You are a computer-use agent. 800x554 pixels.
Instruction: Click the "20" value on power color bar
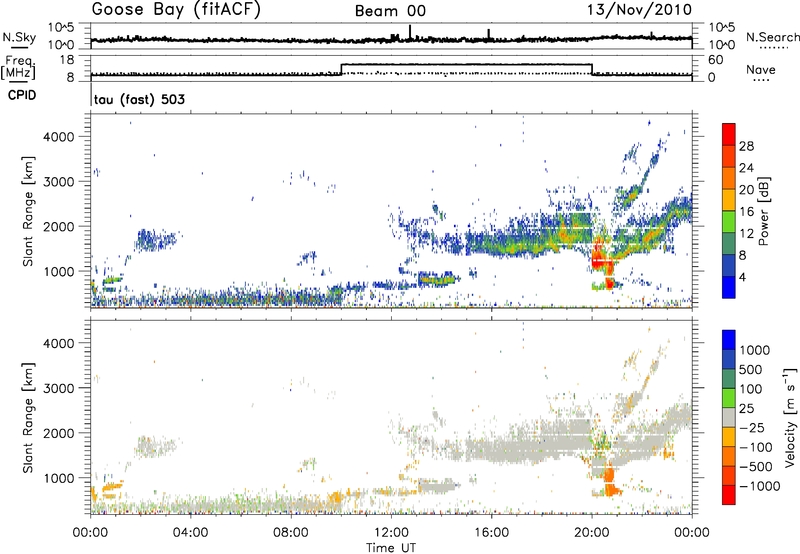tap(746, 190)
